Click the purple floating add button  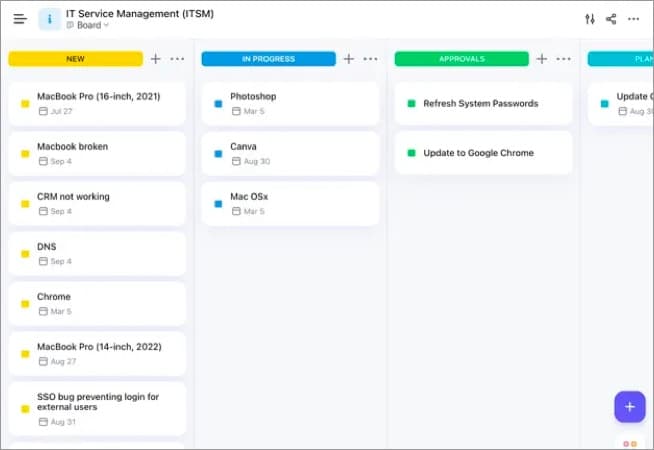[x=629, y=406]
